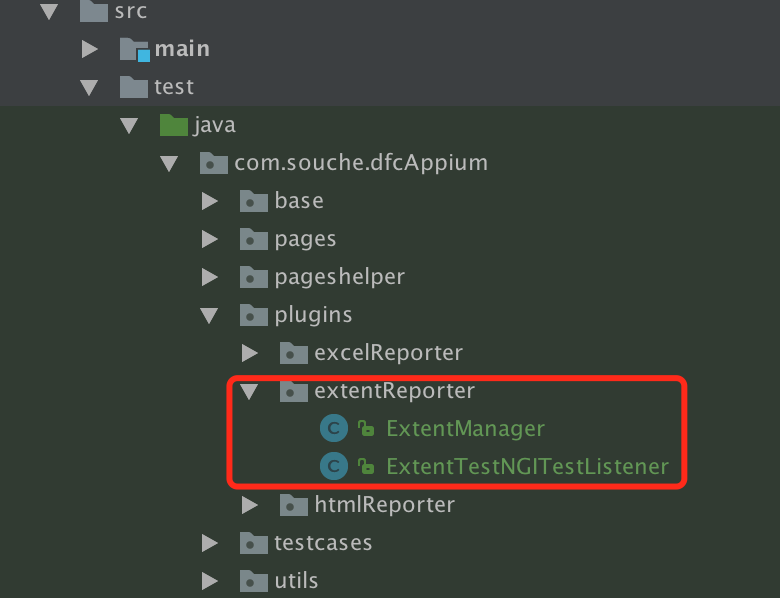Click the green java source folder icon
Screen dimensions: 780x598
point(174,125)
